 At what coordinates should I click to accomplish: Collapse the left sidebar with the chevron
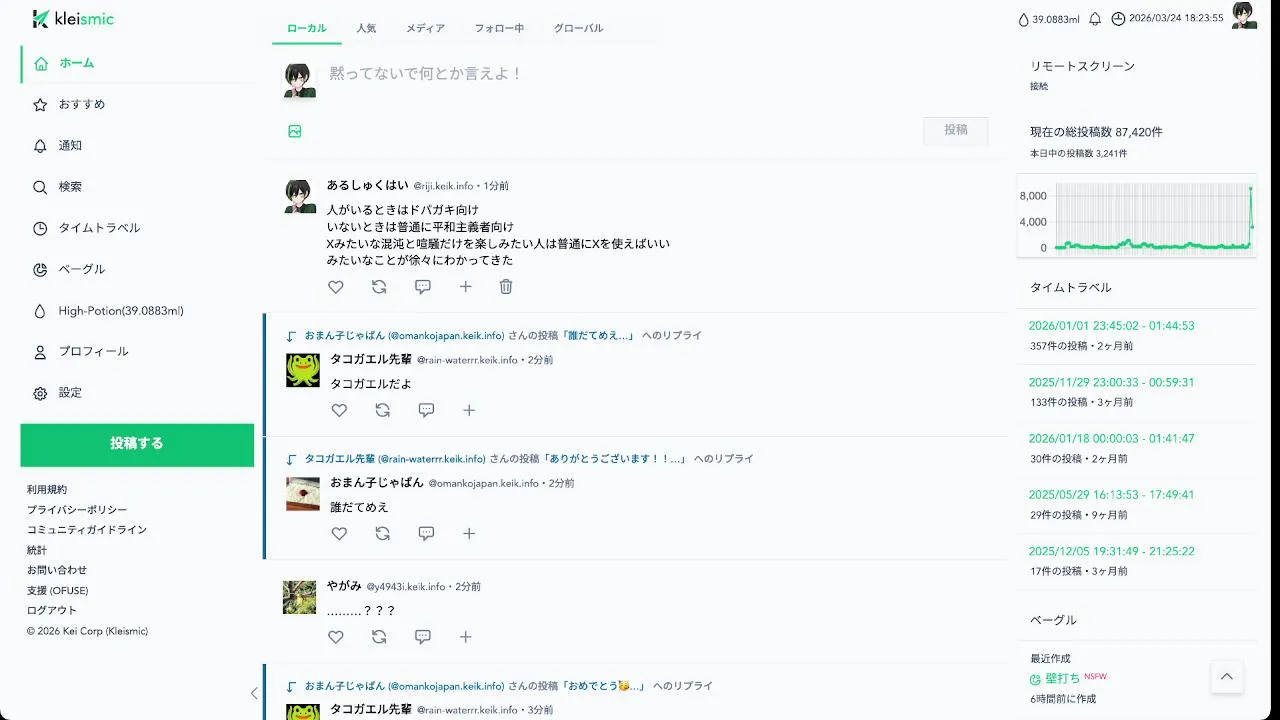(254, 693)
